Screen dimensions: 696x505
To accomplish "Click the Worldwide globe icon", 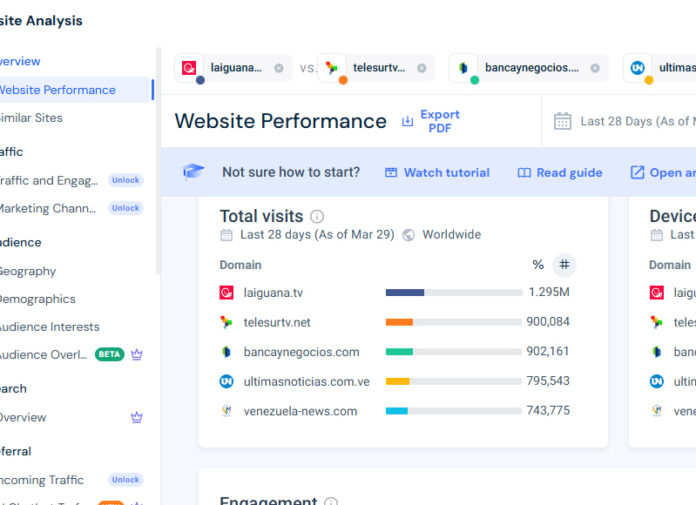I will click(x=408, y=235).
